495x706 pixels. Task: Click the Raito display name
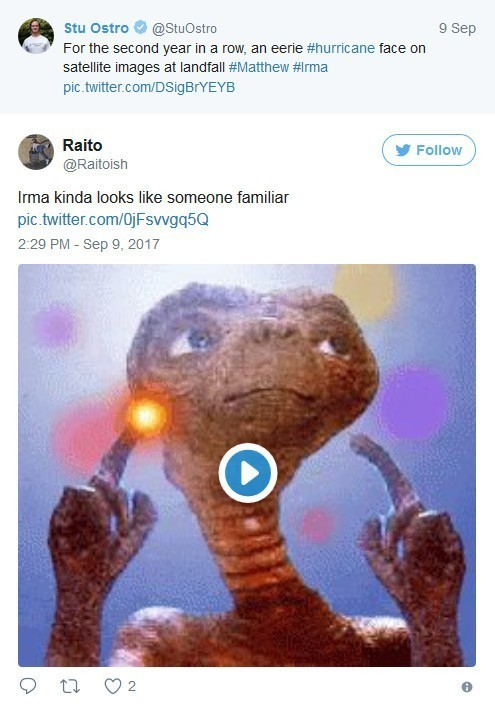[82, 145]
